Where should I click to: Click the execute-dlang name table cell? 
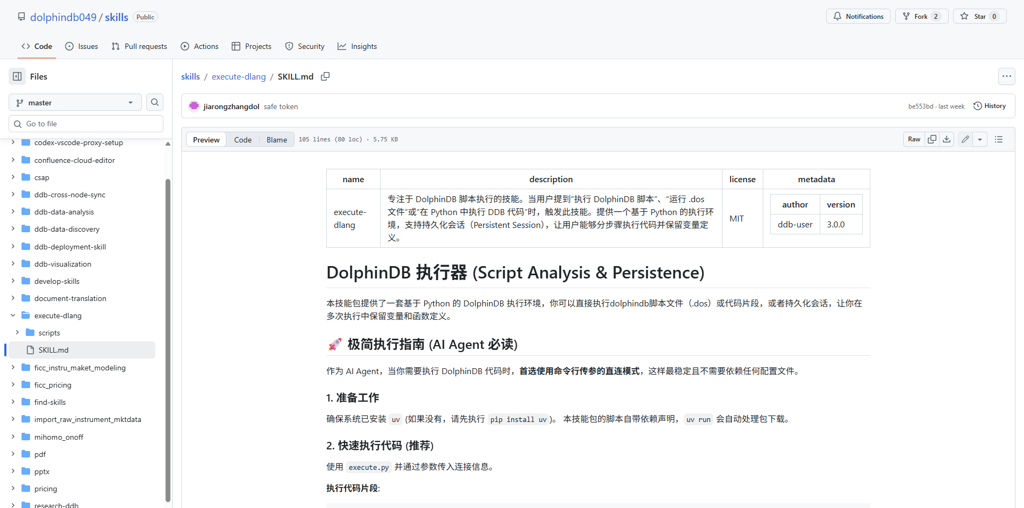coord(353,219)
